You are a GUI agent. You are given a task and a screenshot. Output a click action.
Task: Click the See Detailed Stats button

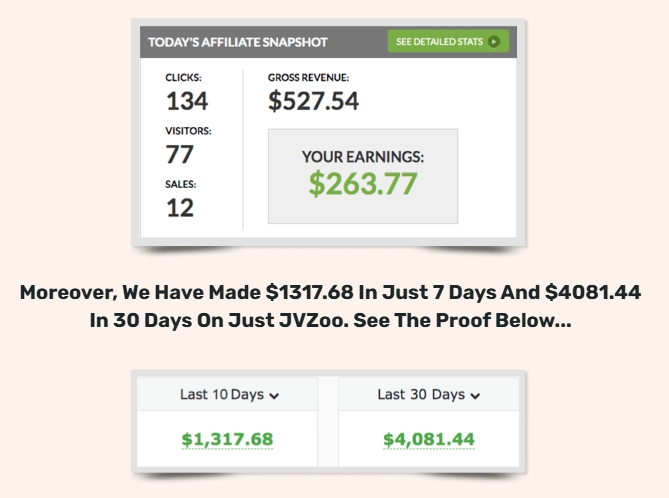[448, 41]
